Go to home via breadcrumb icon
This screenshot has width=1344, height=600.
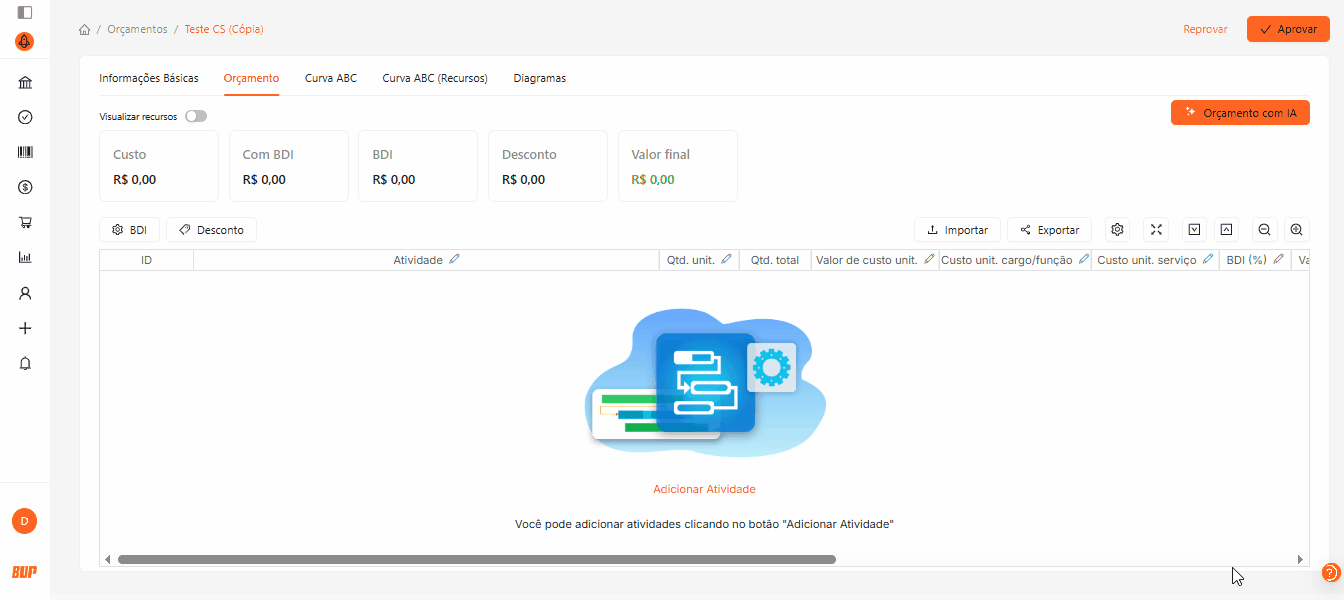pyautogui.click(x=85, y=30)
